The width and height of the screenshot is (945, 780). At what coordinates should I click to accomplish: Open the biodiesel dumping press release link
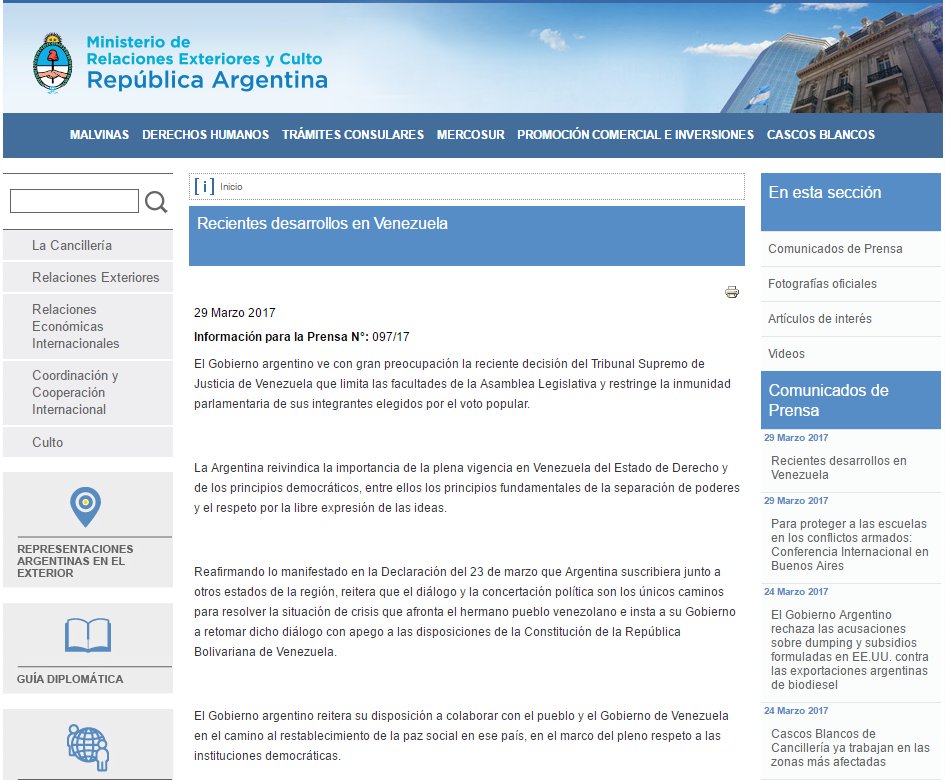(849, 650)
